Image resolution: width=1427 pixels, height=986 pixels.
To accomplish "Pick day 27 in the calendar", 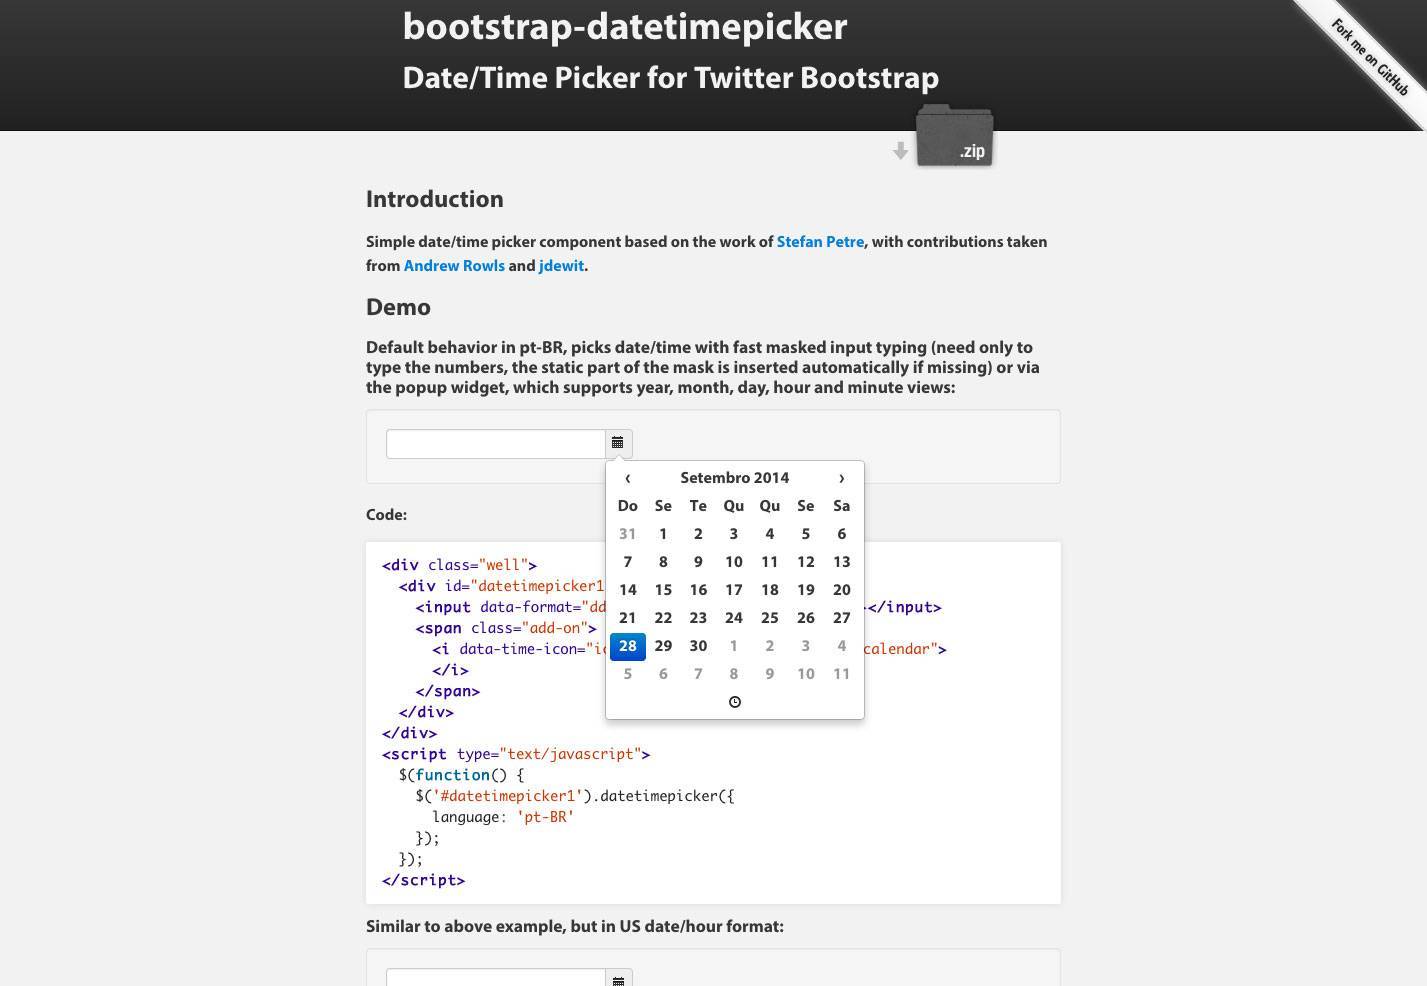I will pyautogui.click(x=841, y=618).
